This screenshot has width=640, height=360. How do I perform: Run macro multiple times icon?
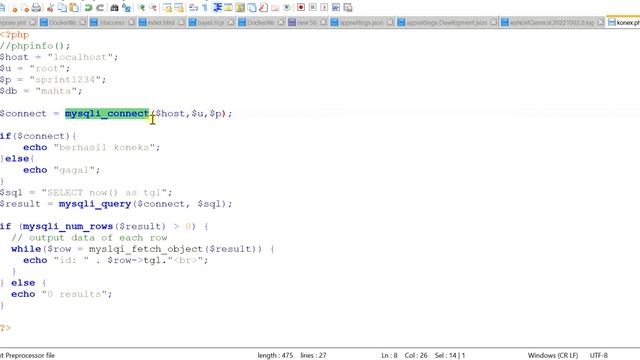pyautogui.click(x=336, y=8)
